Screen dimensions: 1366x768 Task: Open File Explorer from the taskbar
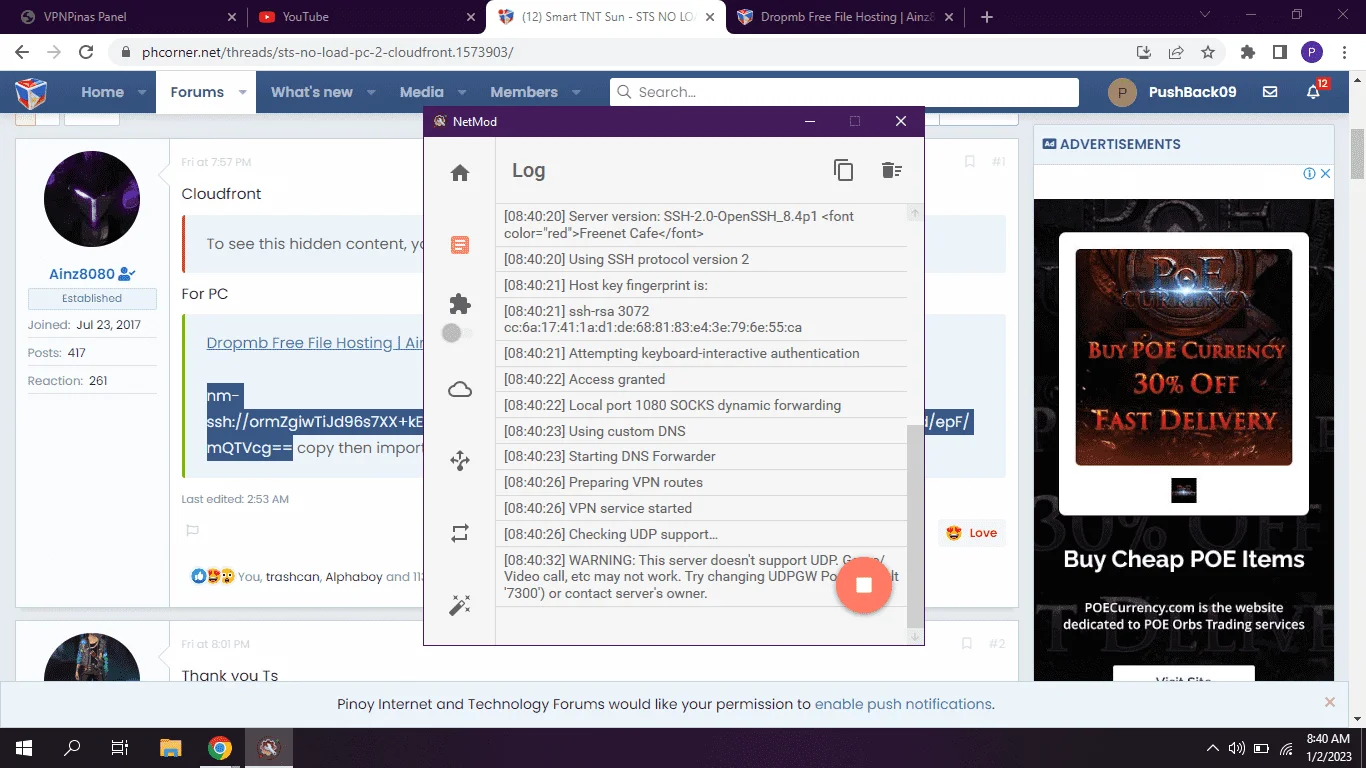coord(171,747)
